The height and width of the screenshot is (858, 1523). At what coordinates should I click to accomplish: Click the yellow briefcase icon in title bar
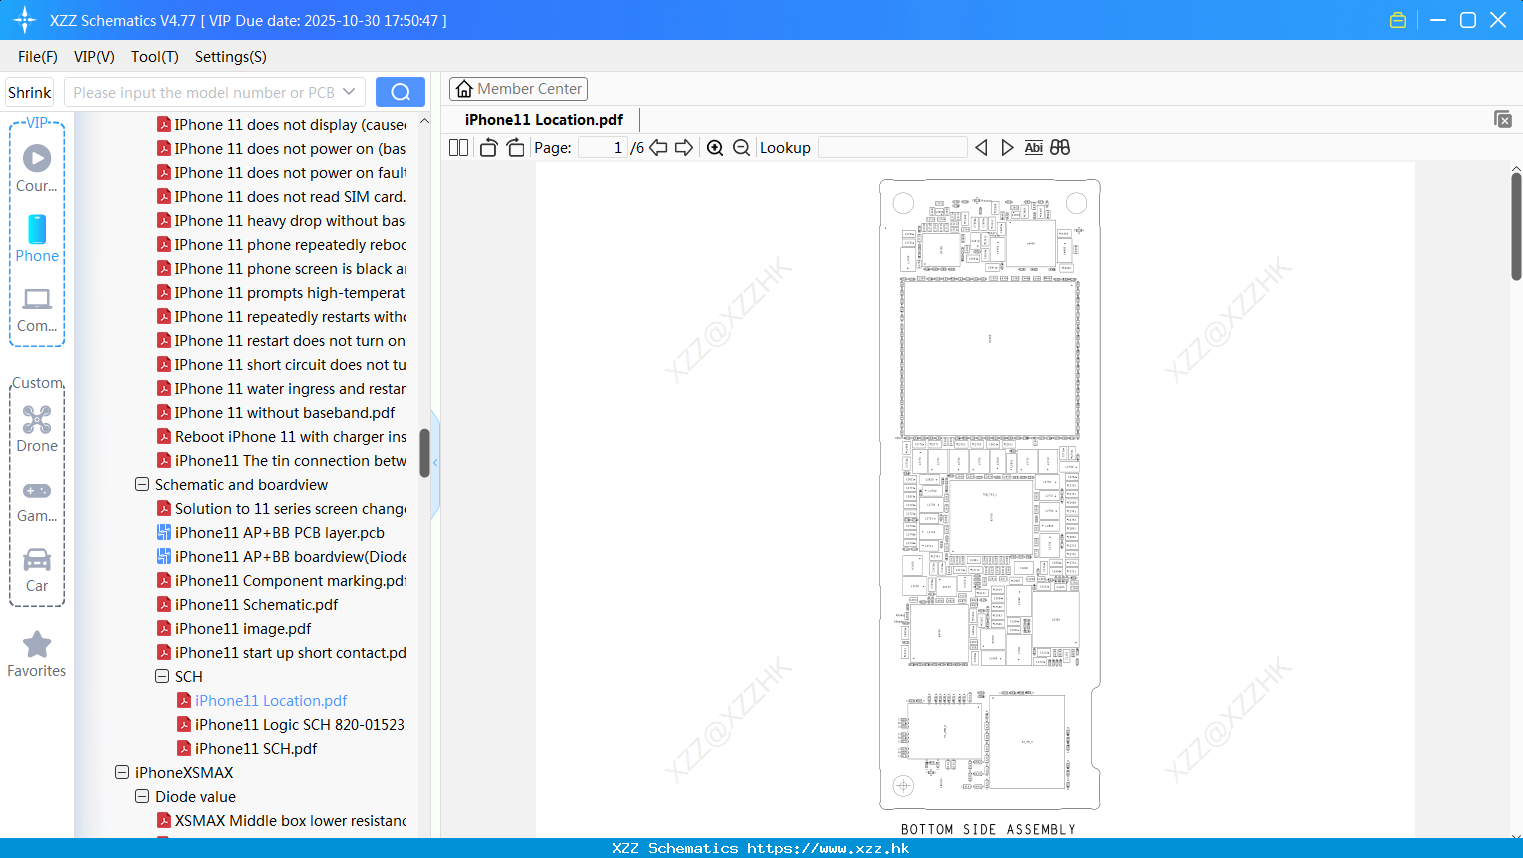(x=1398, y=20)
